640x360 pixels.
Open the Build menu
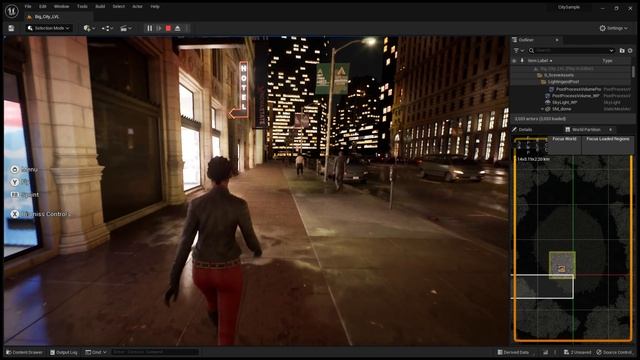(x=100, y=7)
